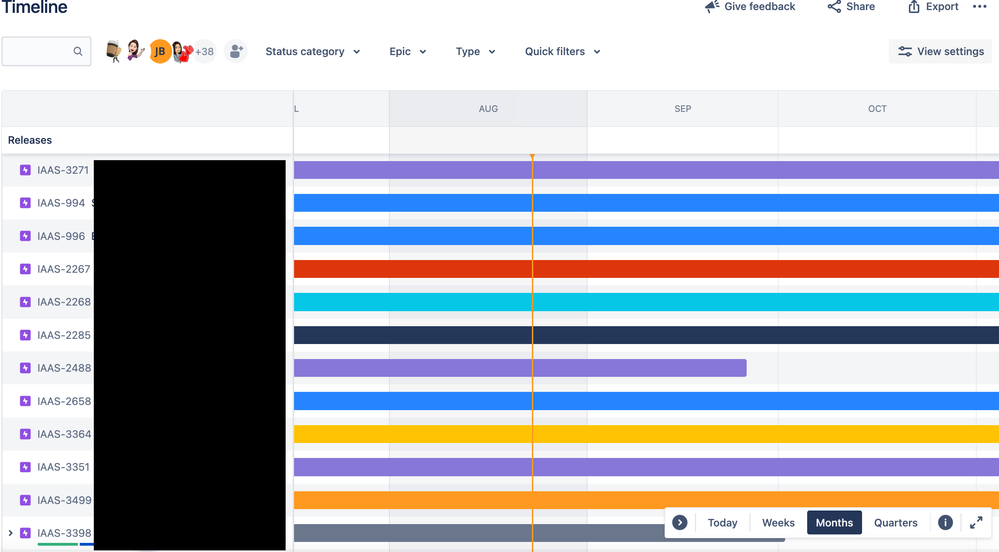Switch timeline to Quarters view

[x=895, y=523]
